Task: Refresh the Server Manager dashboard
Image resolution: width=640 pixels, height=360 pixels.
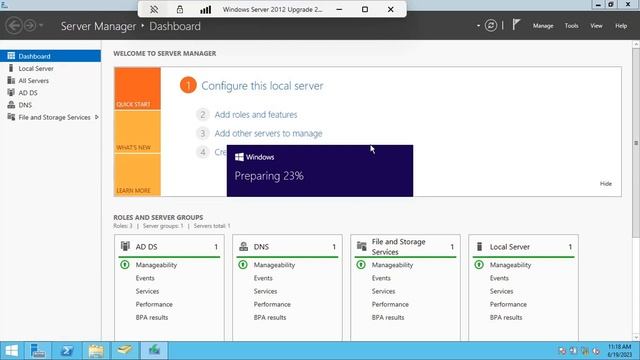Action: click(491, 26)
